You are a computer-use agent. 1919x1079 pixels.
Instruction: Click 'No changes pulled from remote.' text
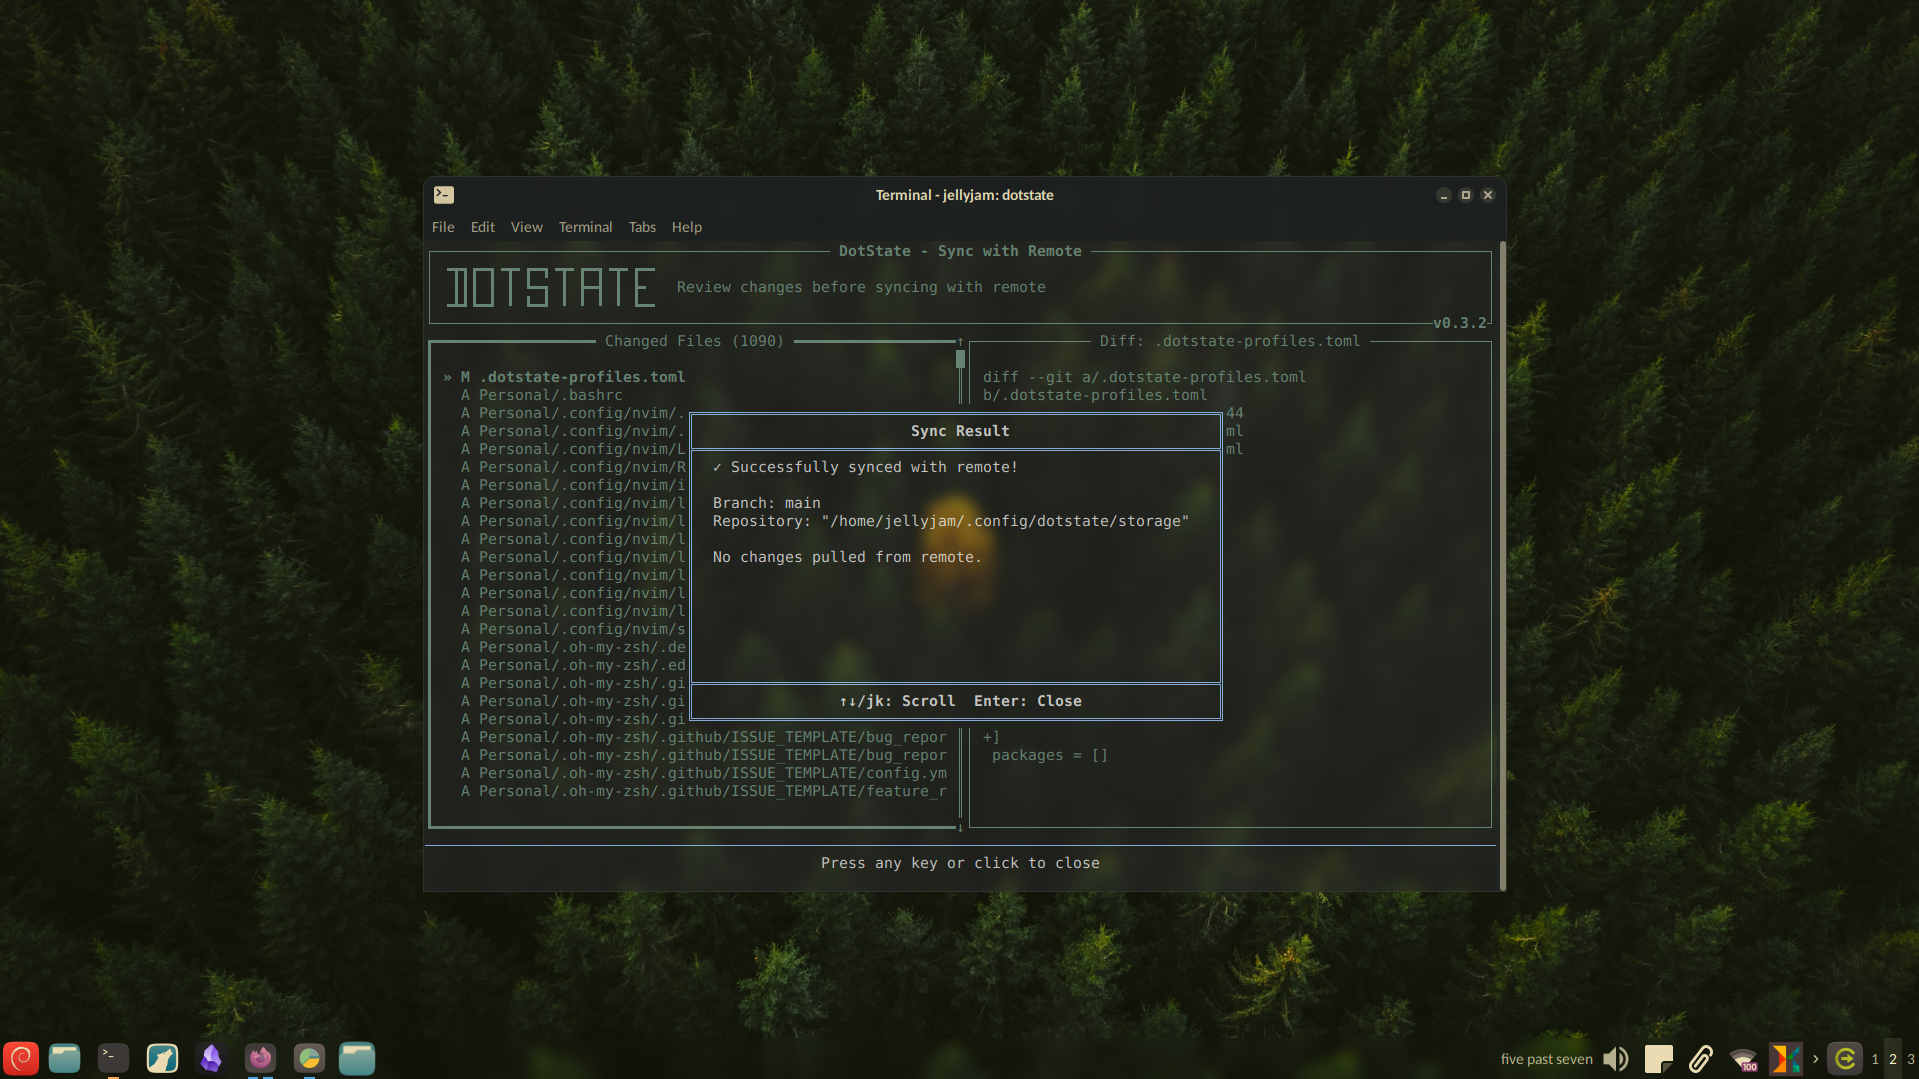[847, 557]
